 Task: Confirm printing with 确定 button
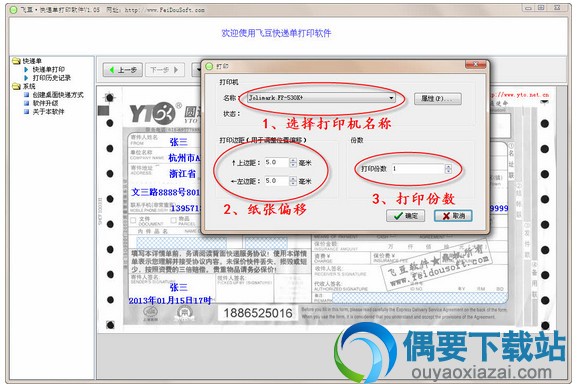(406, 216)
